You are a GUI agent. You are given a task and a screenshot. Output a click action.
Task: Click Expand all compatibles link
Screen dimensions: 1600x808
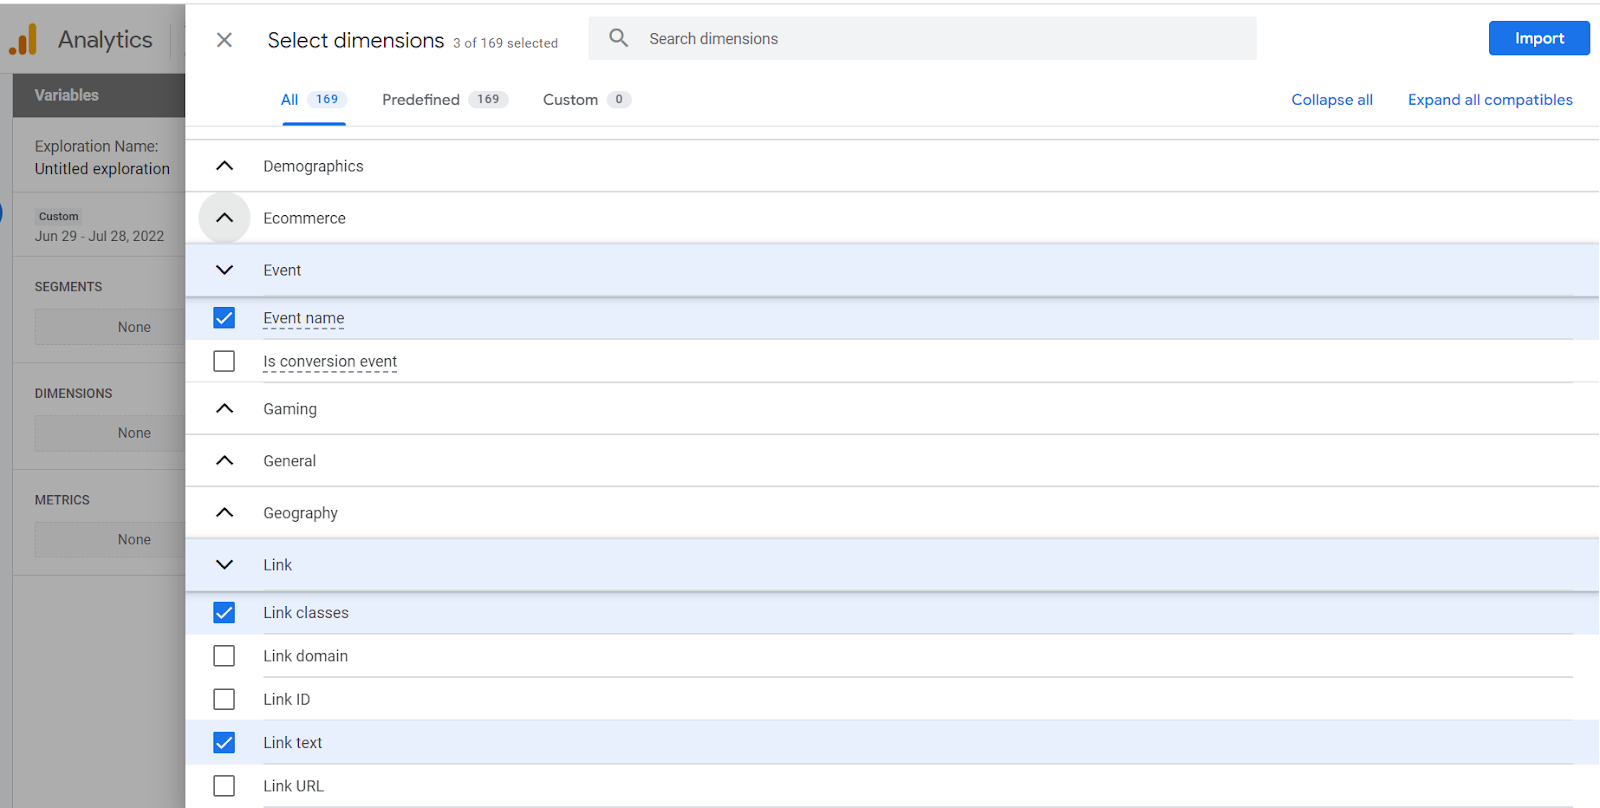(1489, 100)
